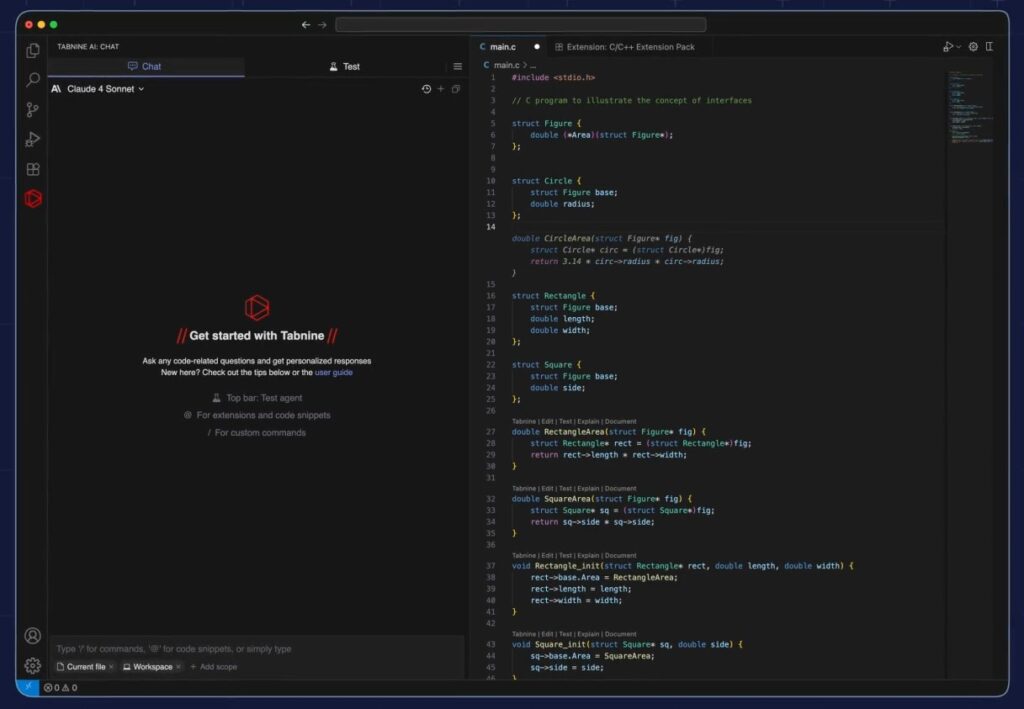This screenshot has height=709, width=1024.
Task: Click Edit code lens above RectangleArea
Action: [x=547, y=421]
